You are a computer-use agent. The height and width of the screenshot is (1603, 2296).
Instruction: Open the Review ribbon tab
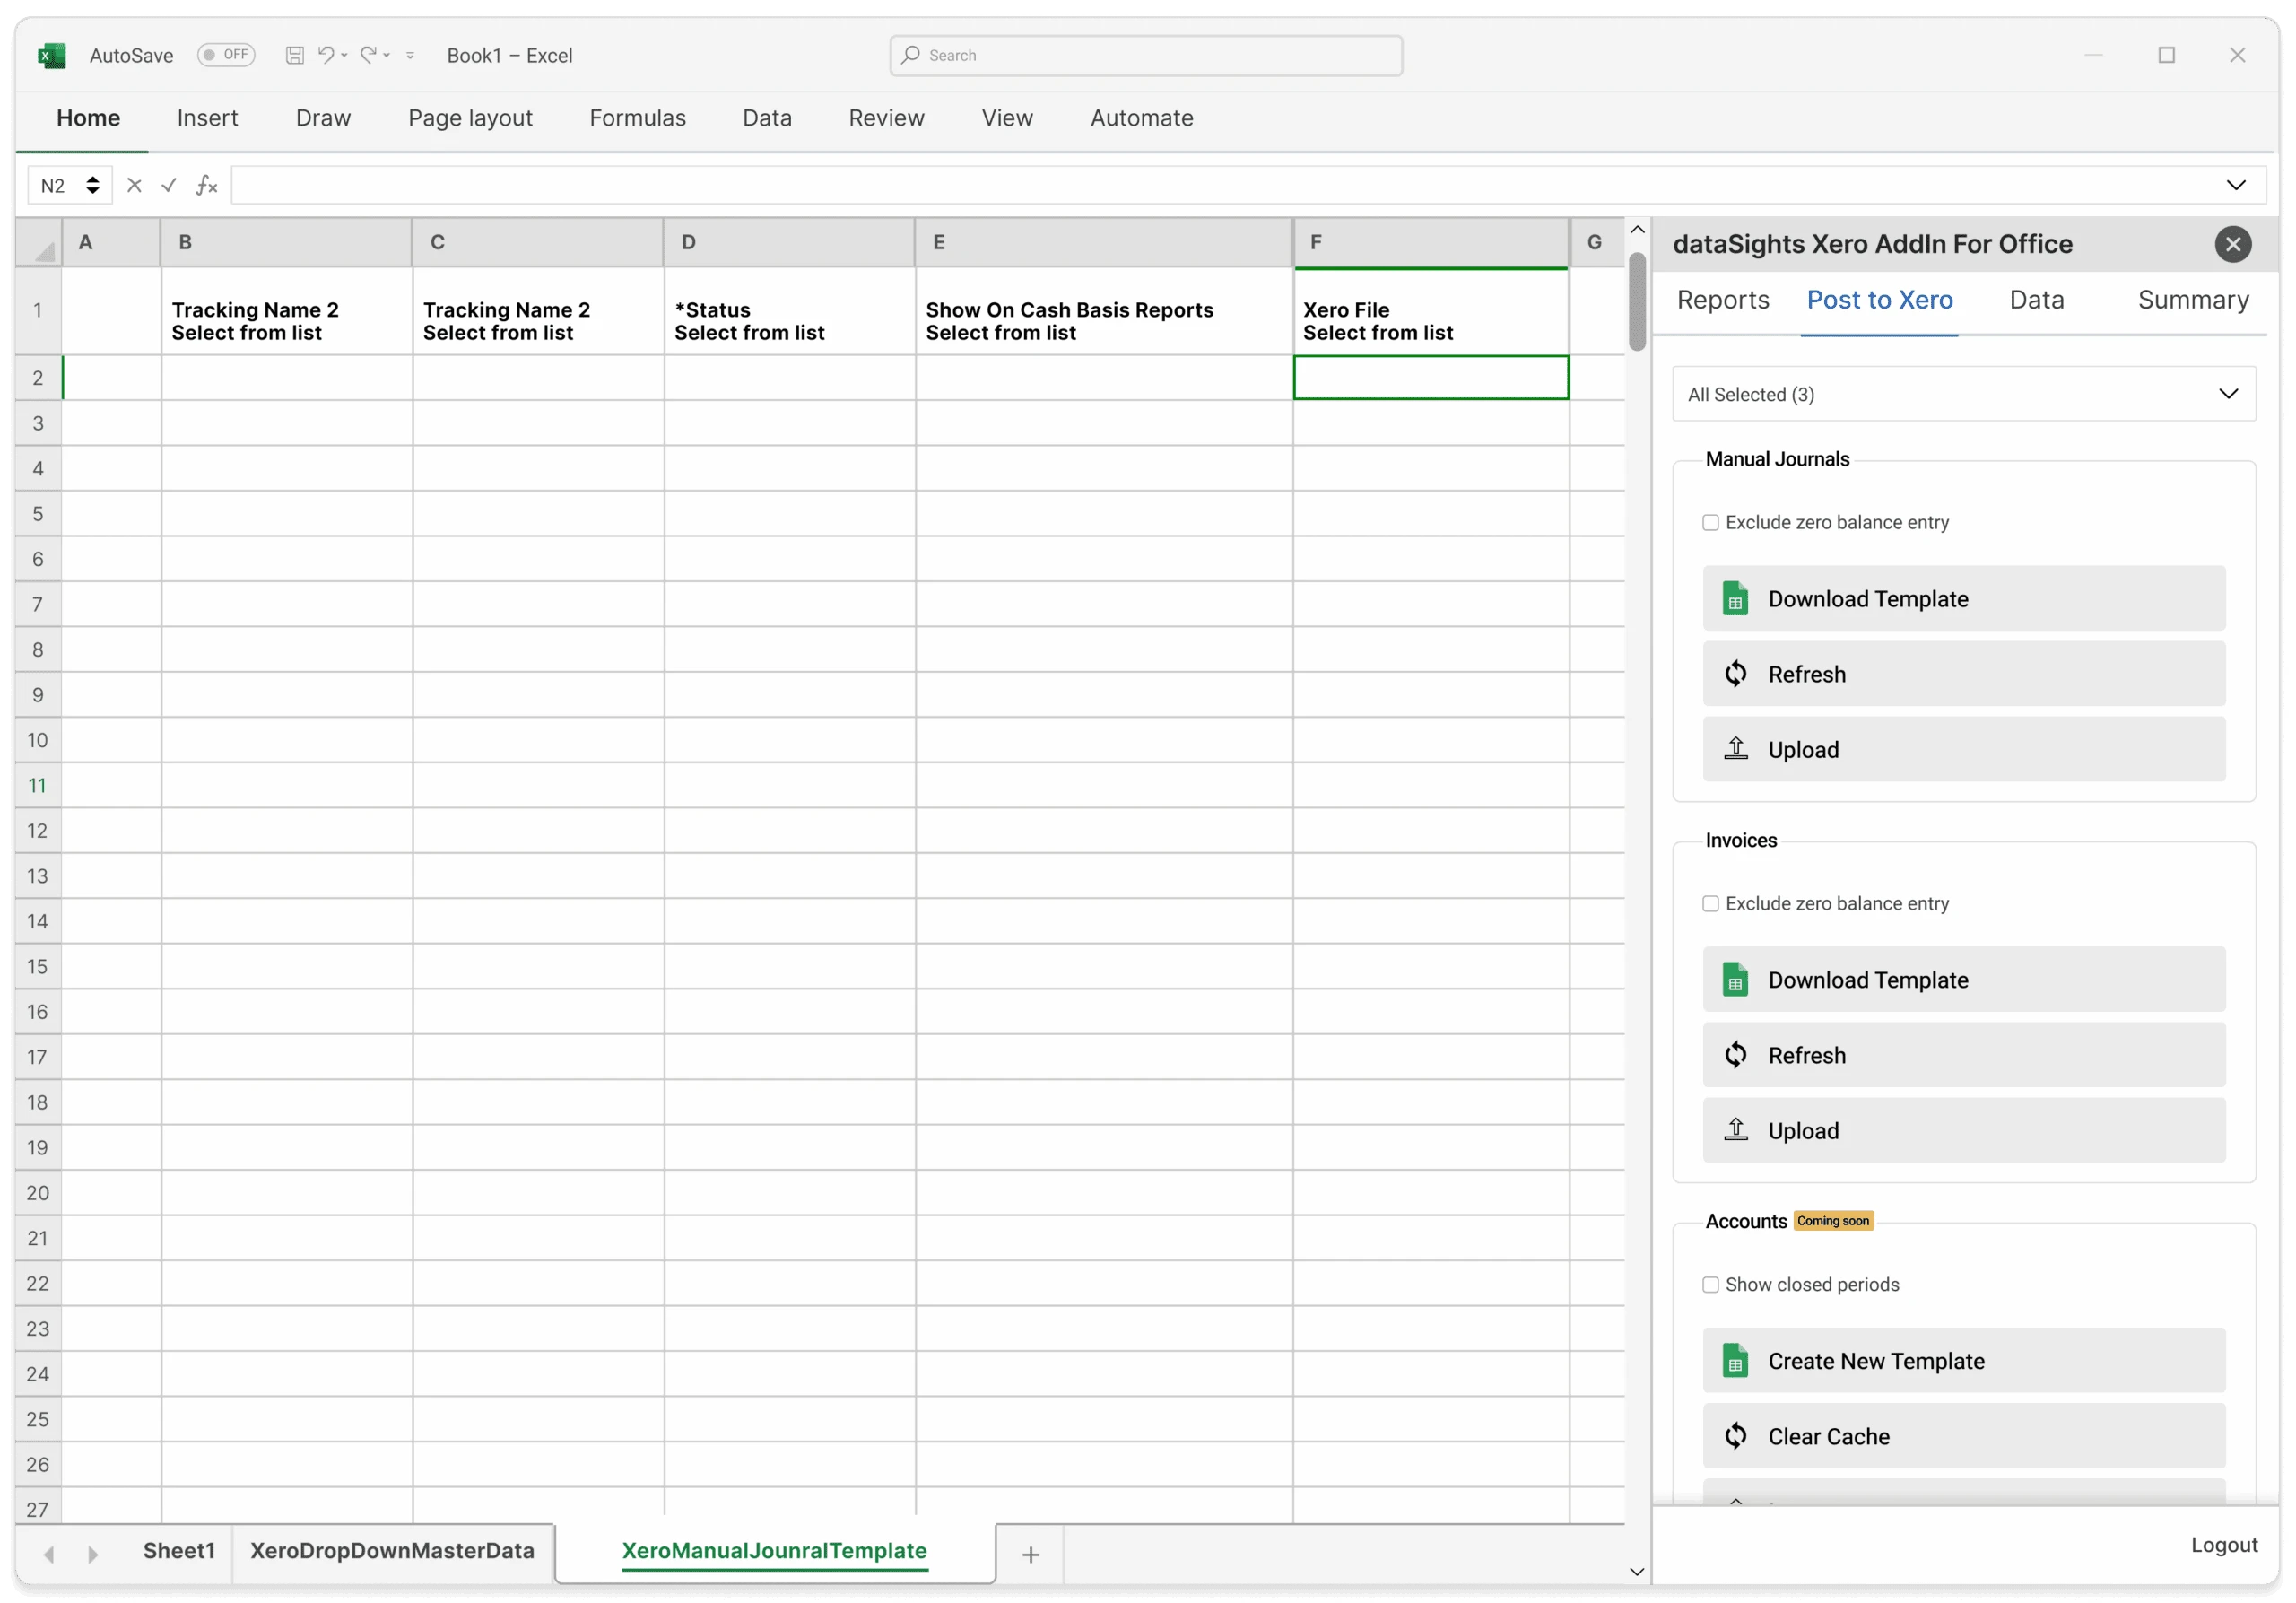click(887, 118)
